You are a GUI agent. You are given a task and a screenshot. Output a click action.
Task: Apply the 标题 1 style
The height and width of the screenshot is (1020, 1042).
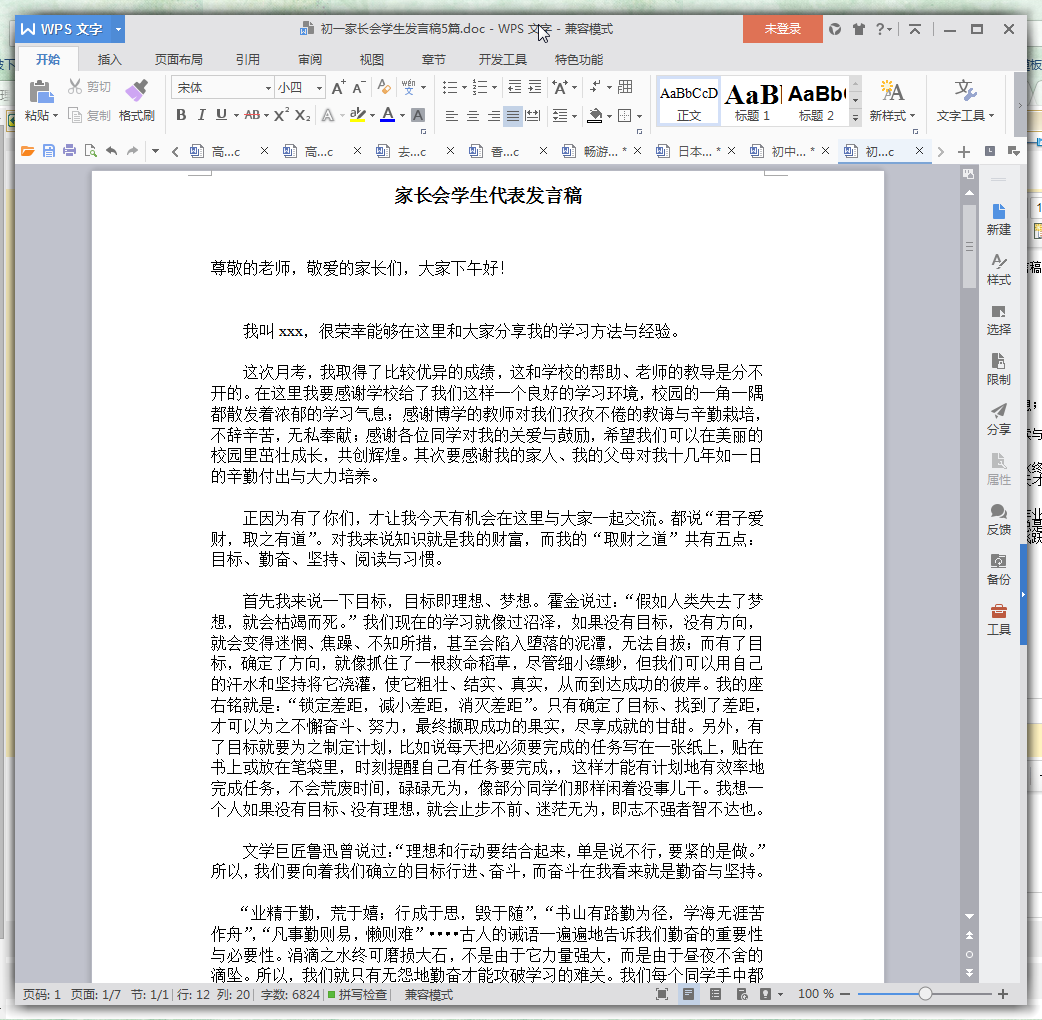[x=752, y=101]
